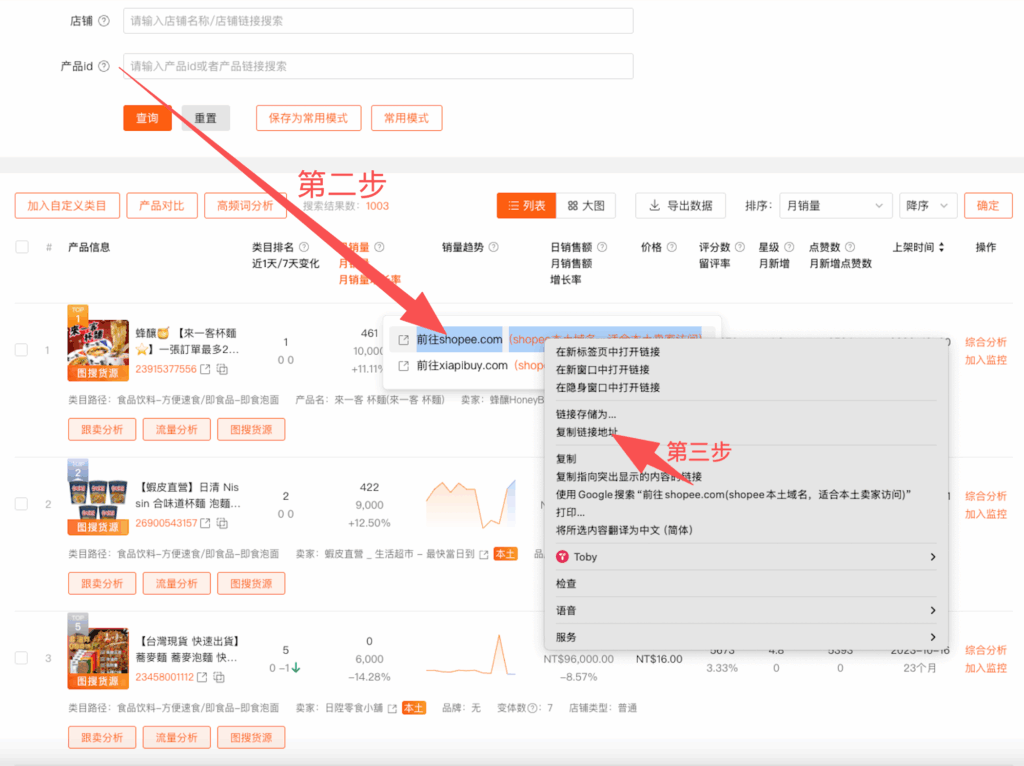Choose 复制链接地址 from the context menu
The width and height of the screenshot is (1024, 766).
587,432
